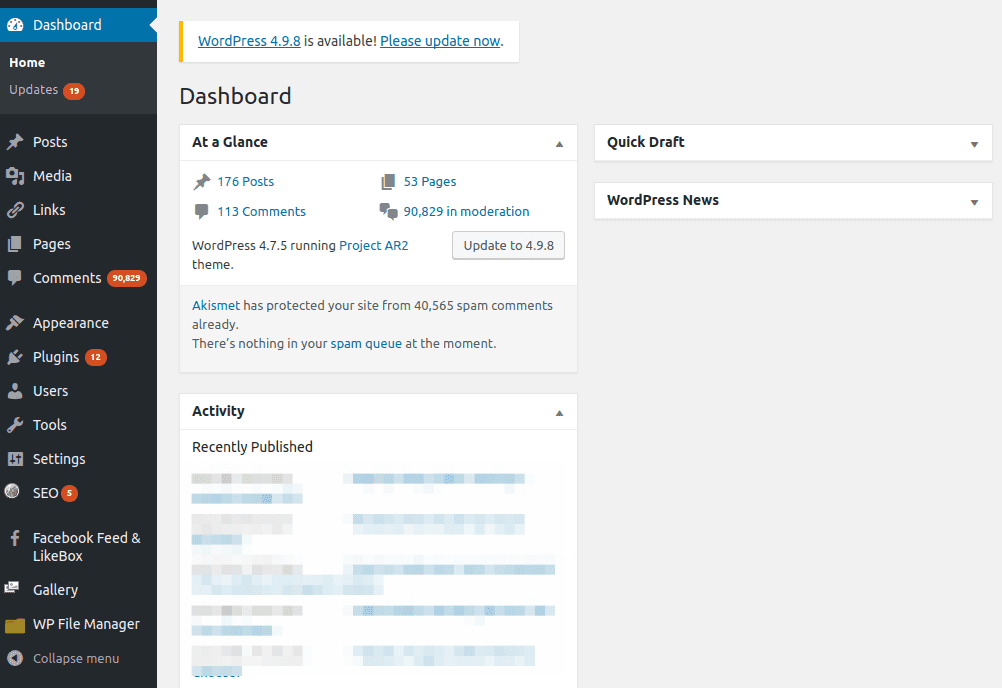Click the Appearance paintbrush icon
Image resolution: width=1002 pixels, height=688 pixels.
[15, 323]
